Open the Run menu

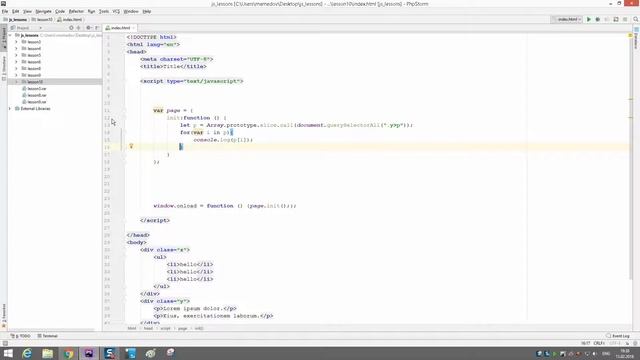point(91,11)
